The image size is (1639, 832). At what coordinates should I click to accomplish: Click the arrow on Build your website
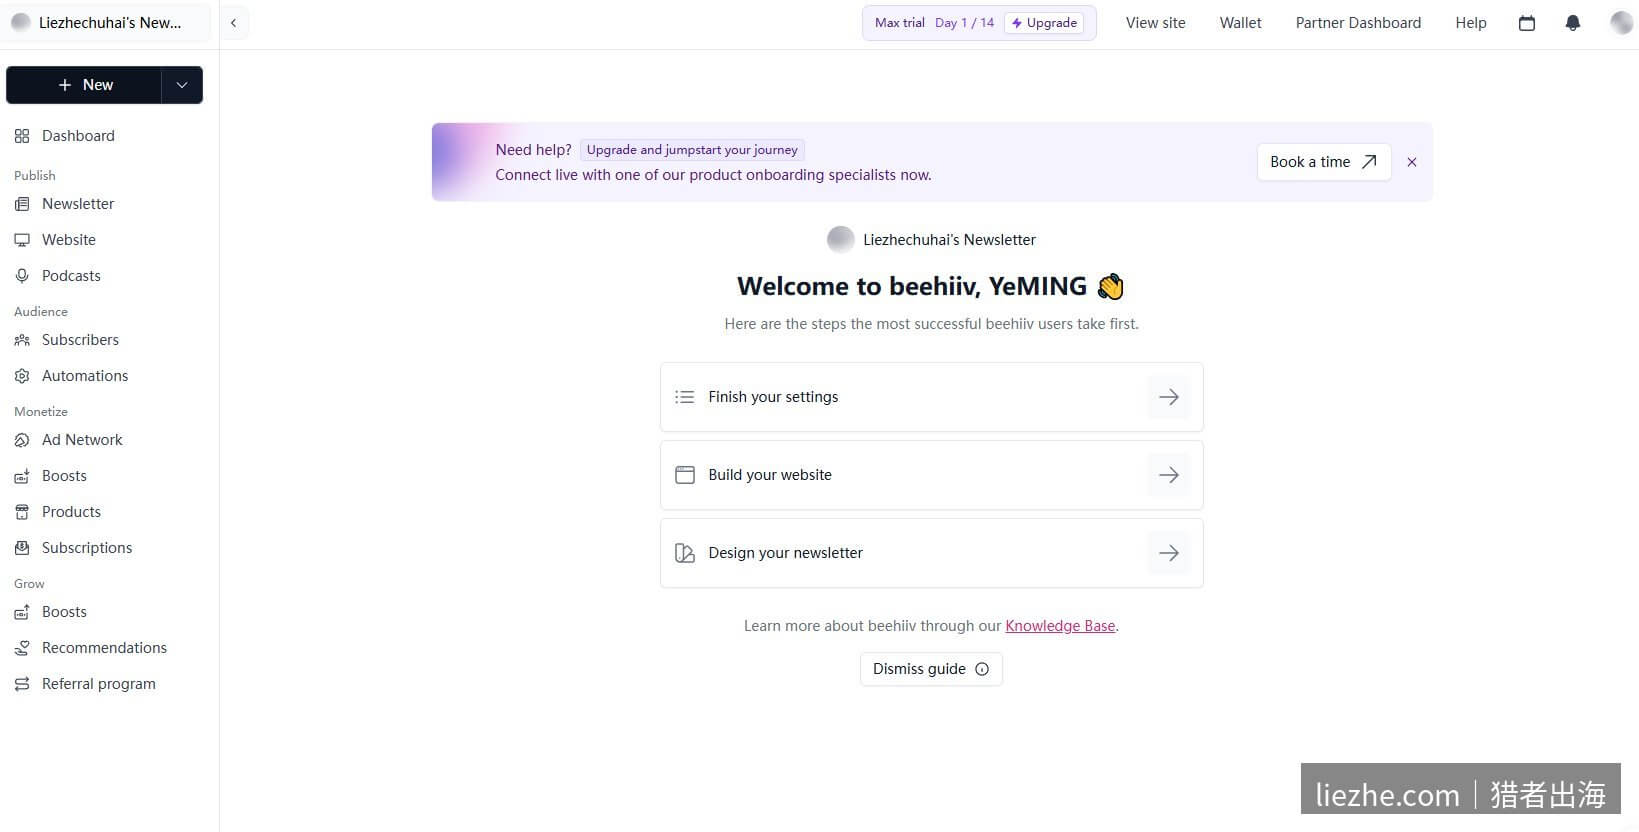1169,475
